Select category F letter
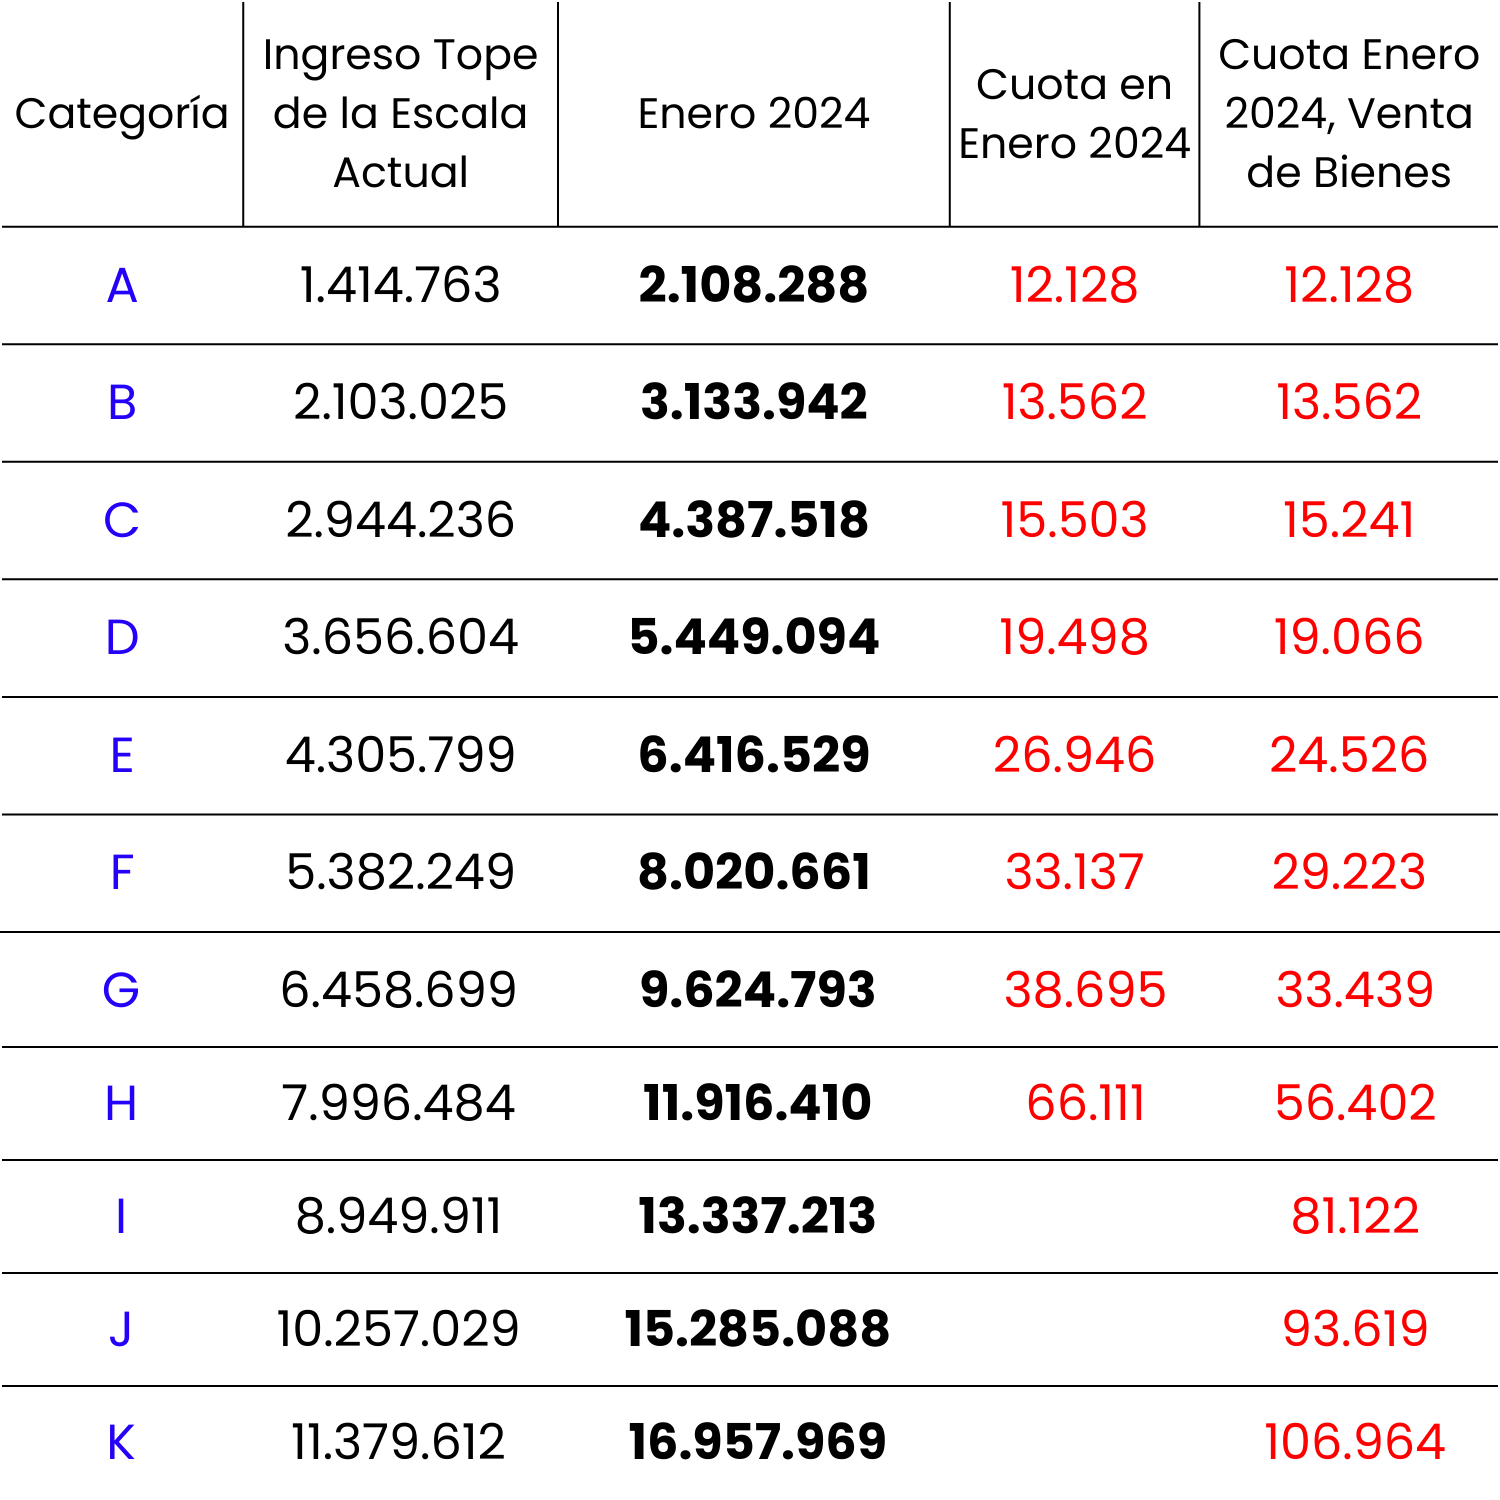 click(x=122, y=873)
